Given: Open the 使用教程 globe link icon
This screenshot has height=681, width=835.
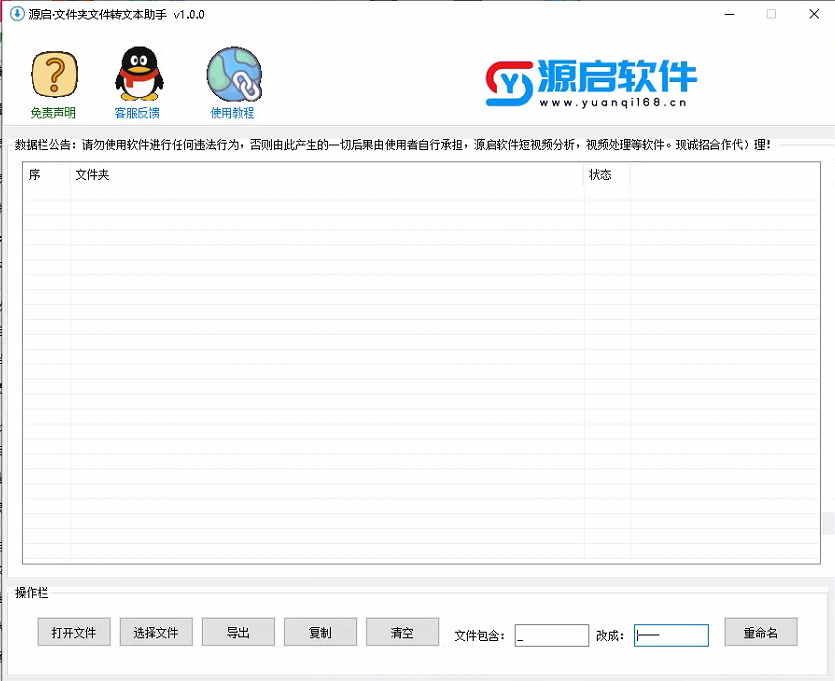Looking at the screenshot, I should pos(233,74).
